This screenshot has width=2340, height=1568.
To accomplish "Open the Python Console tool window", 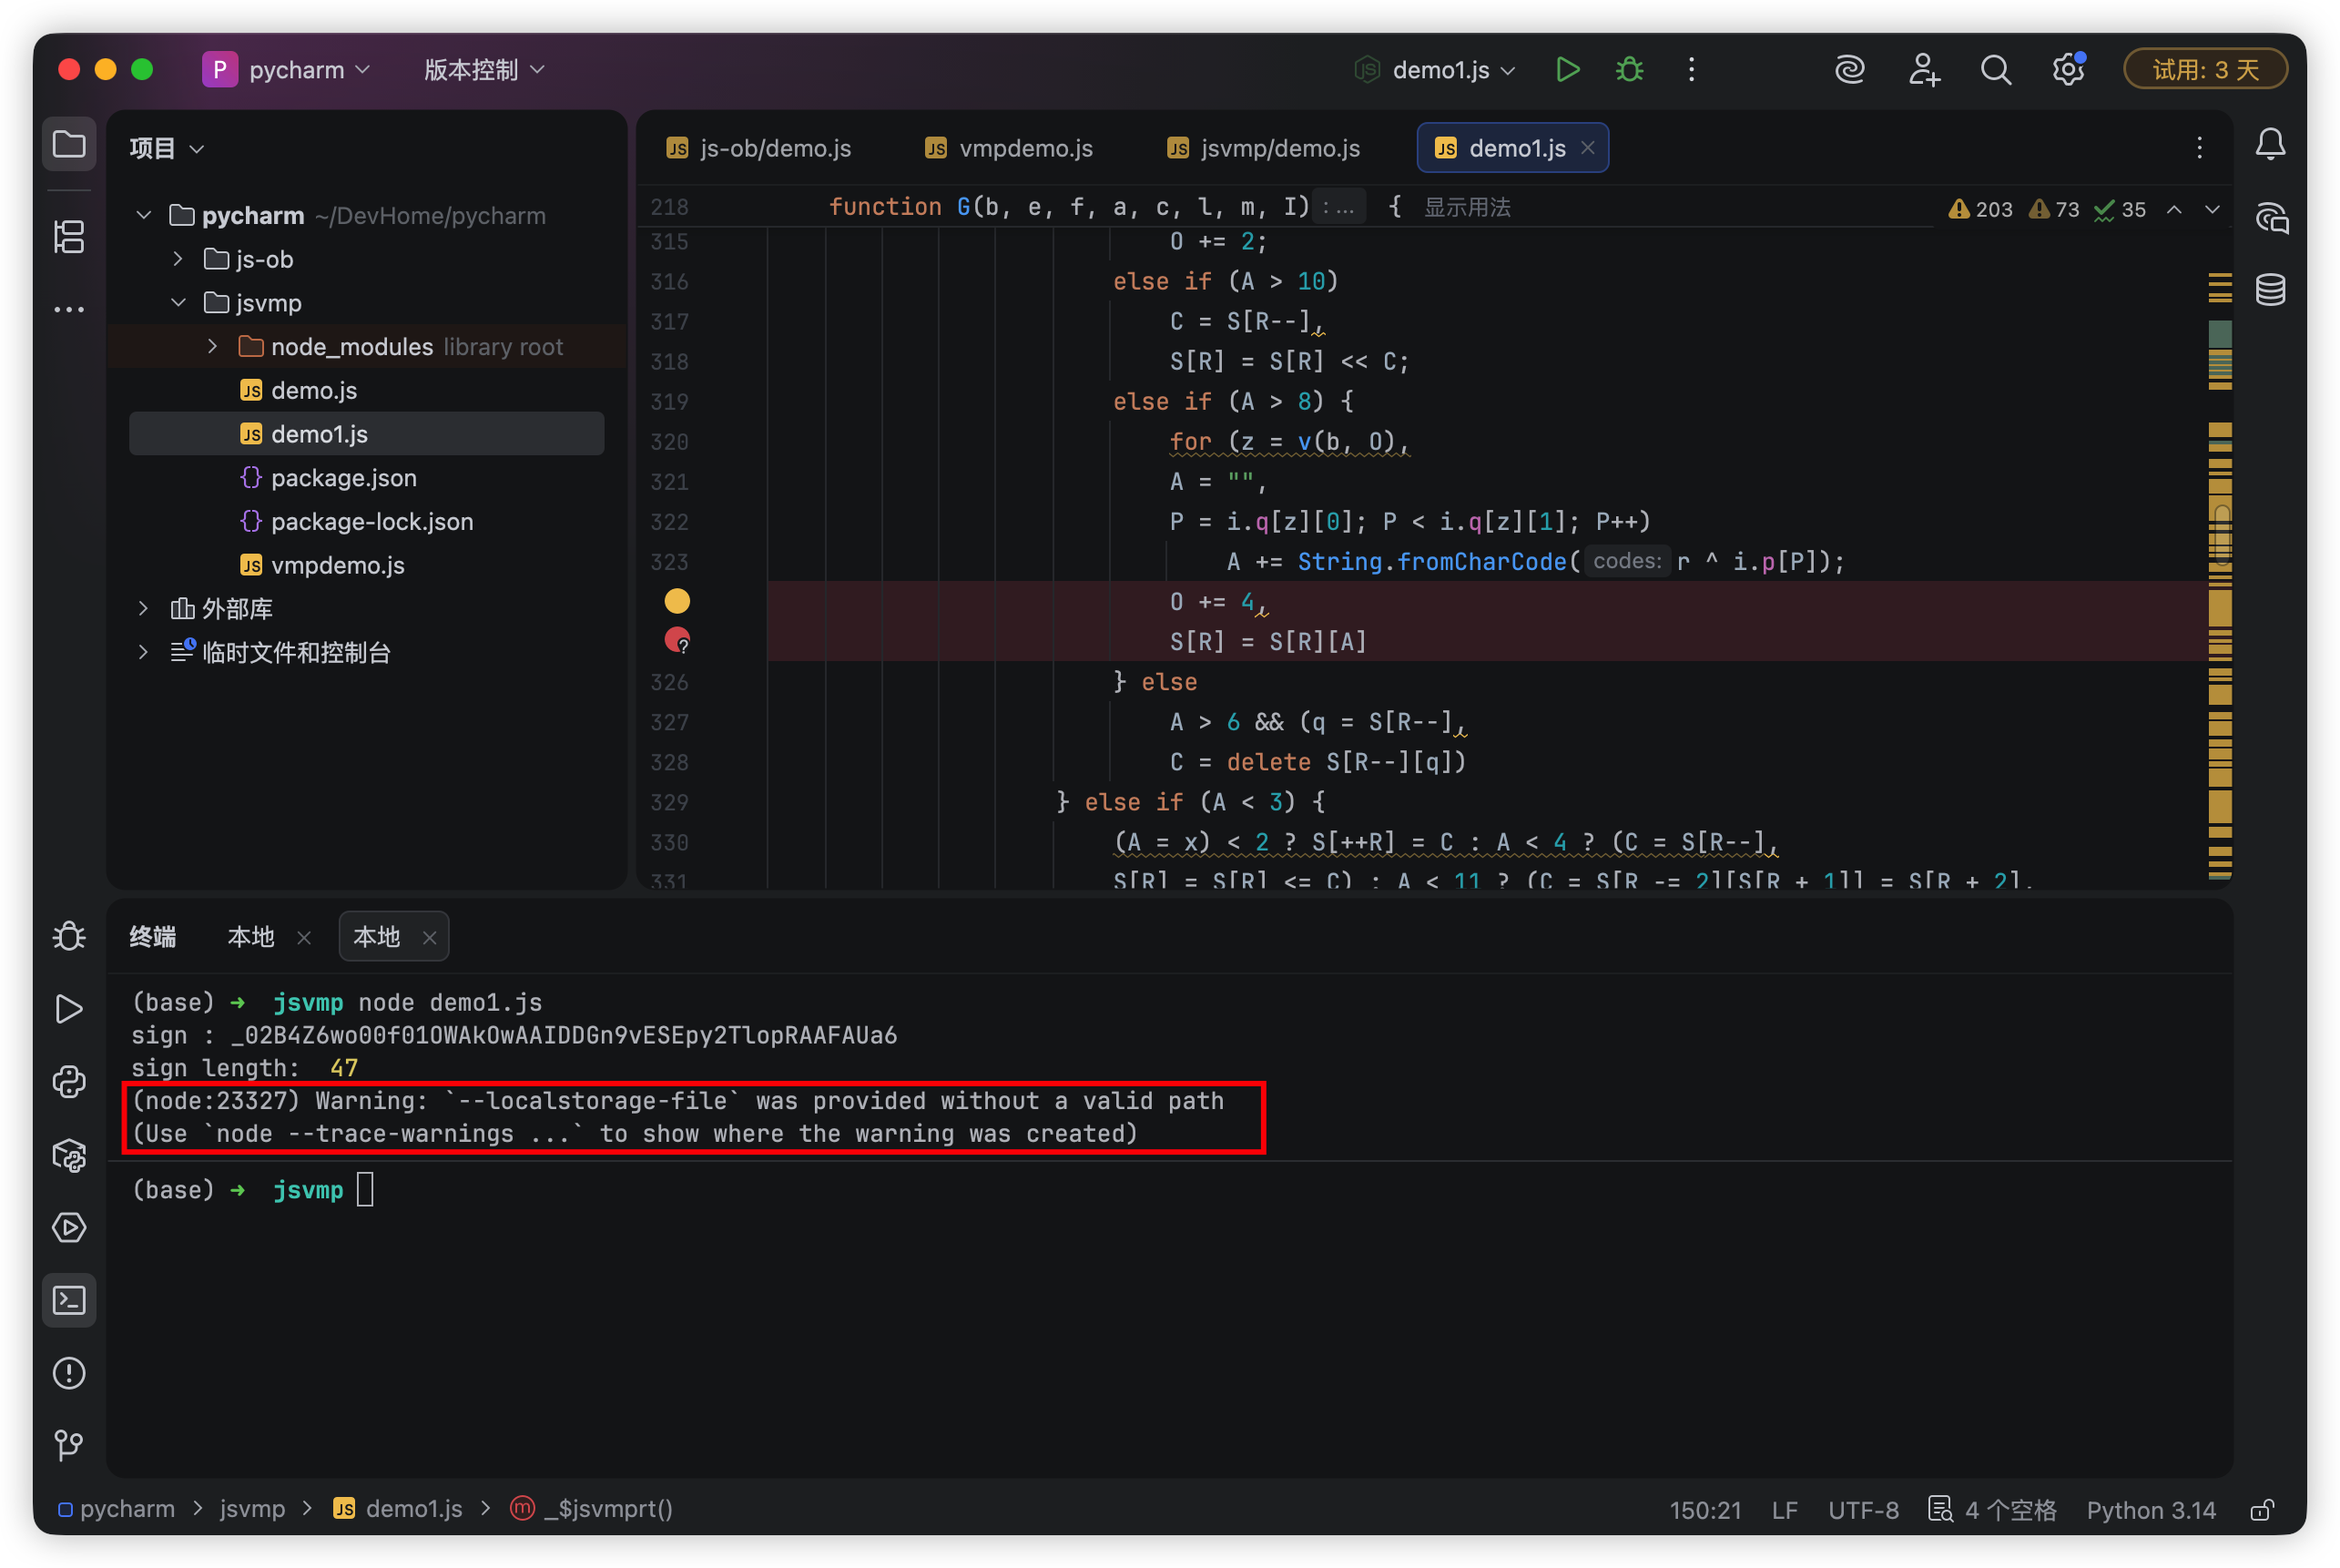I will click(69, 1082).
